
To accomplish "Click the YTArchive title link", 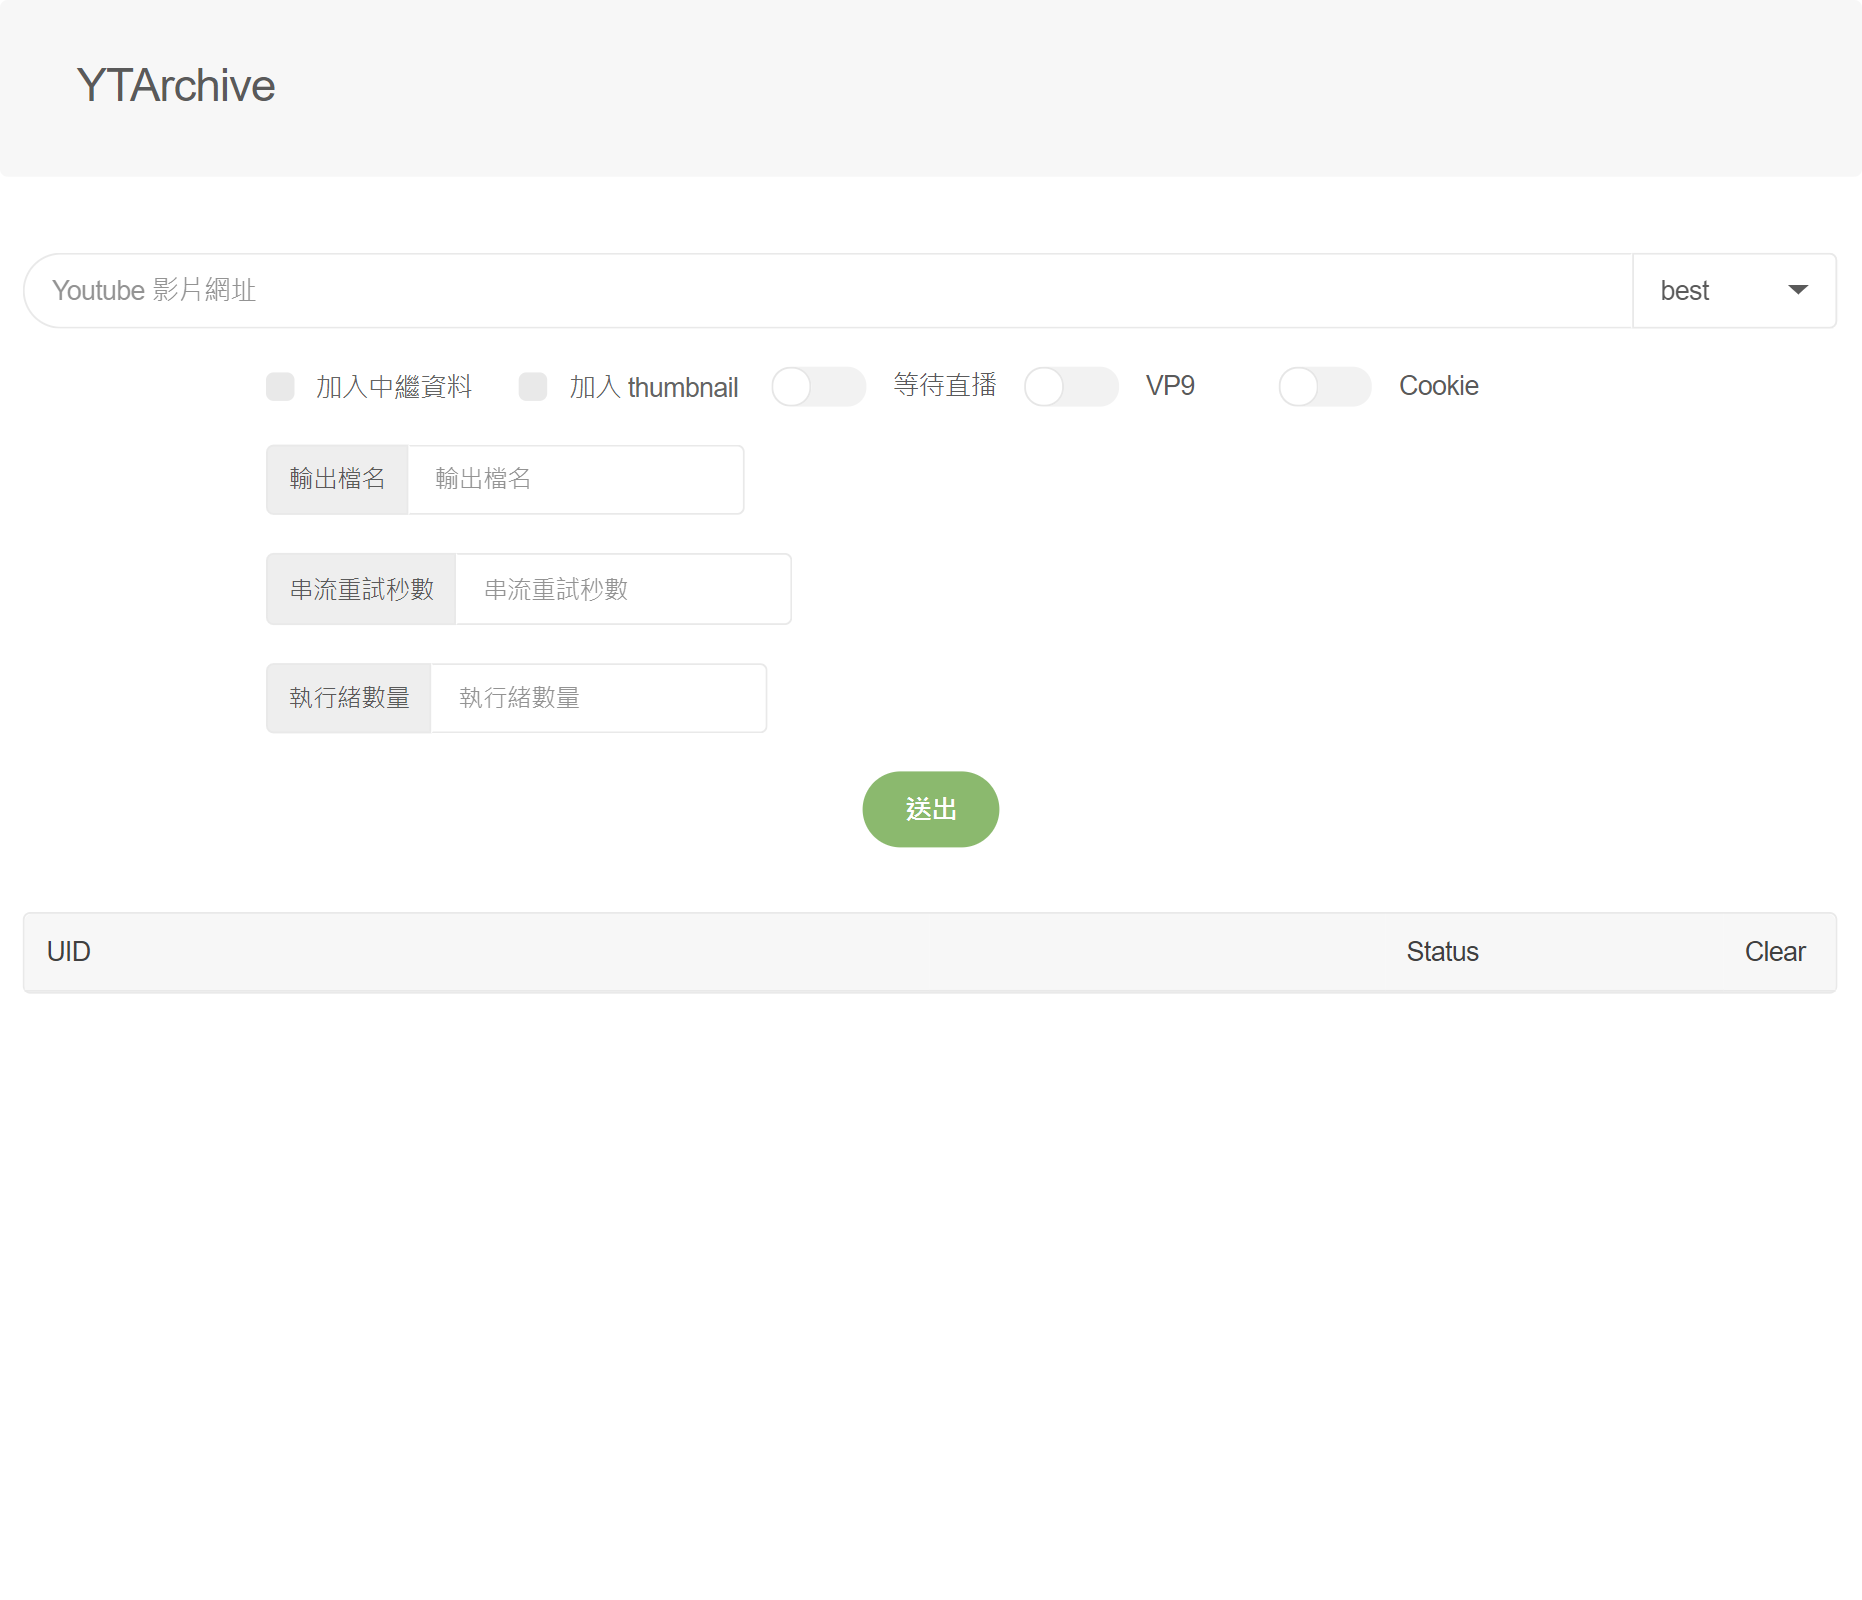I will pos(175,86).
